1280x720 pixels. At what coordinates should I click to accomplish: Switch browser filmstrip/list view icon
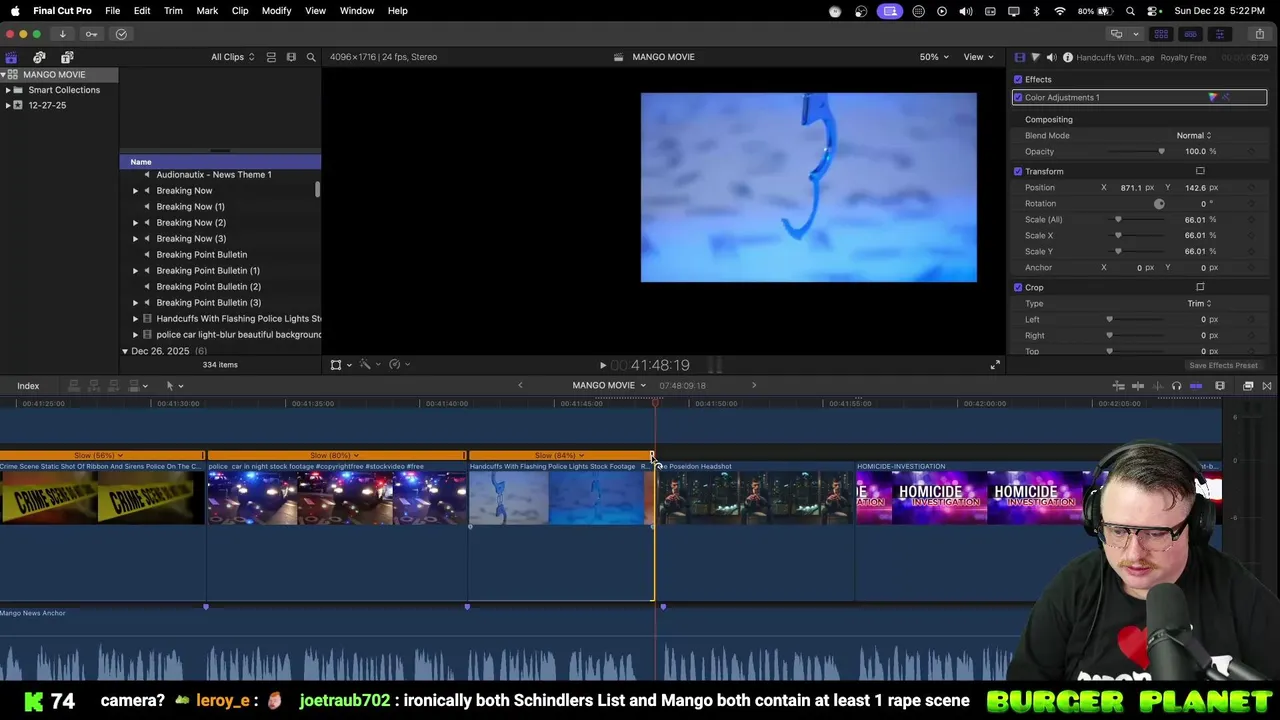point(290,57)
